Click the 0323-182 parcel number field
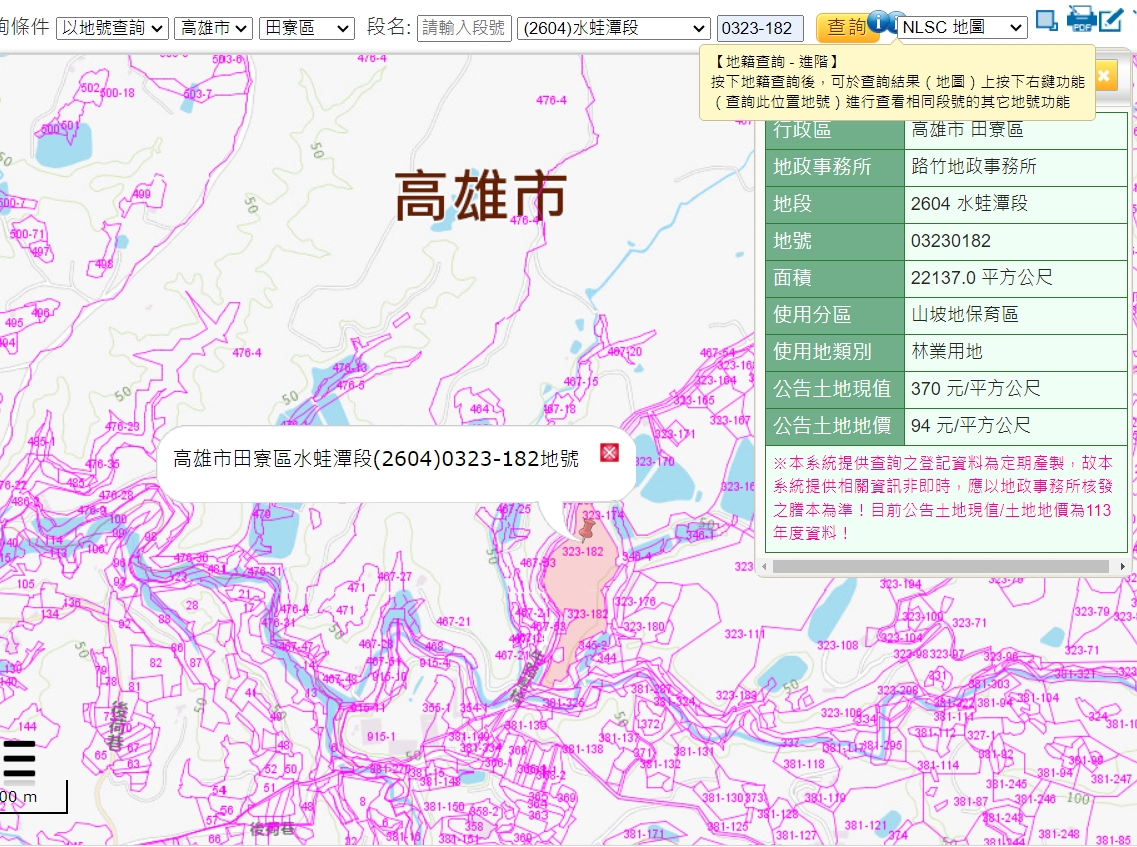The image size is (1137, 847). pos(760,28)
